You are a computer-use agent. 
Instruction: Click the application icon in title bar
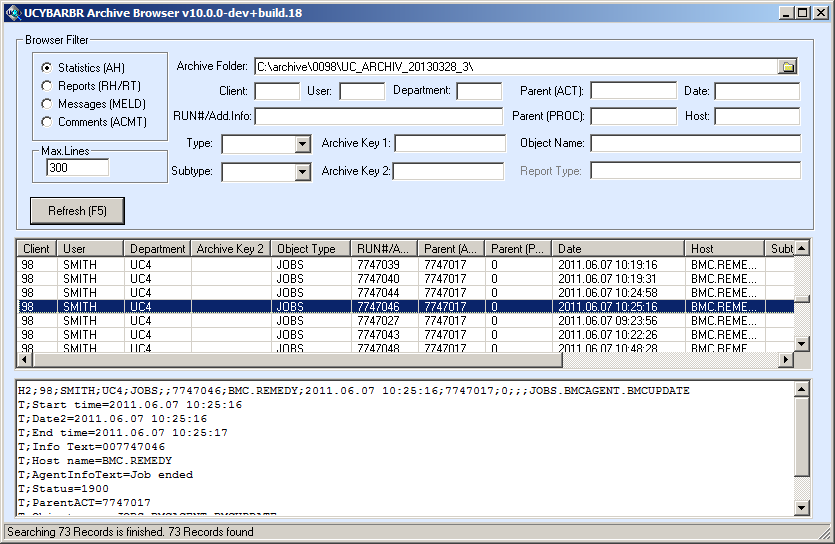(14, 13)
